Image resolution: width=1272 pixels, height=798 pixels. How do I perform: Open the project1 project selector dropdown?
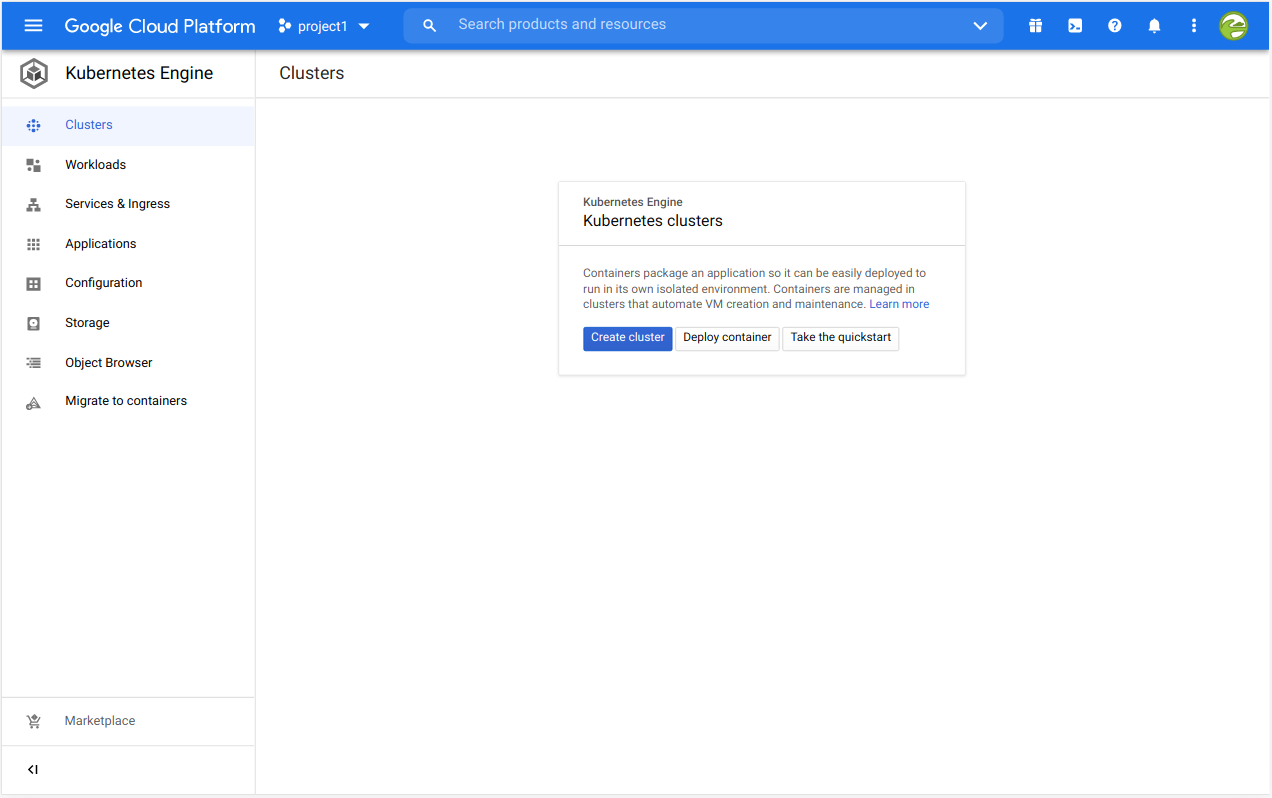click(324, 26)
